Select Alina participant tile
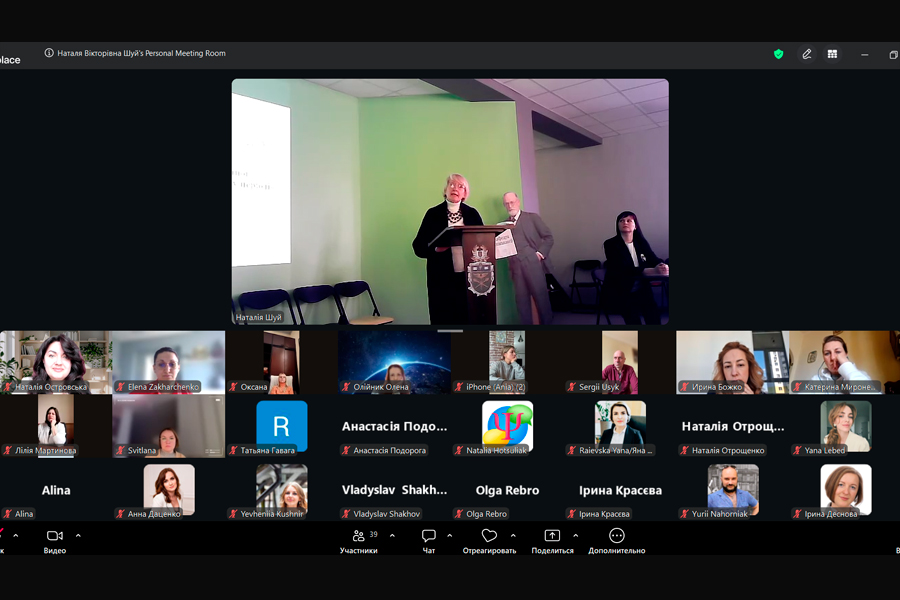The width and height of the screenshot is (900, 600). coord(56,490)
